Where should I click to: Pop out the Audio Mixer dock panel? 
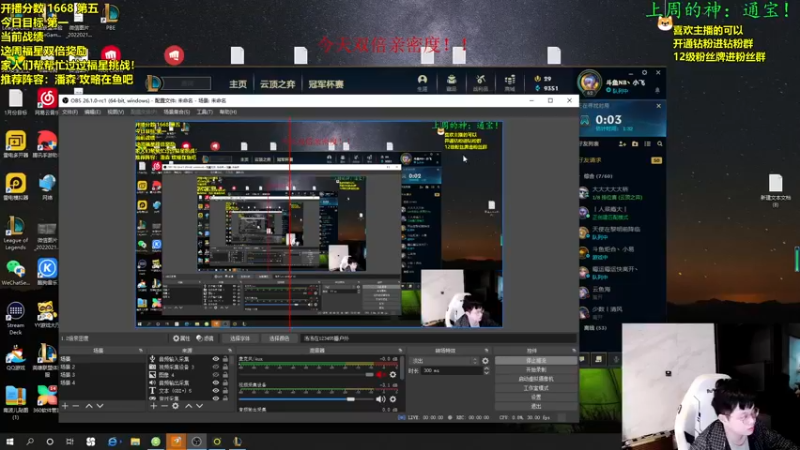point(400,351)
